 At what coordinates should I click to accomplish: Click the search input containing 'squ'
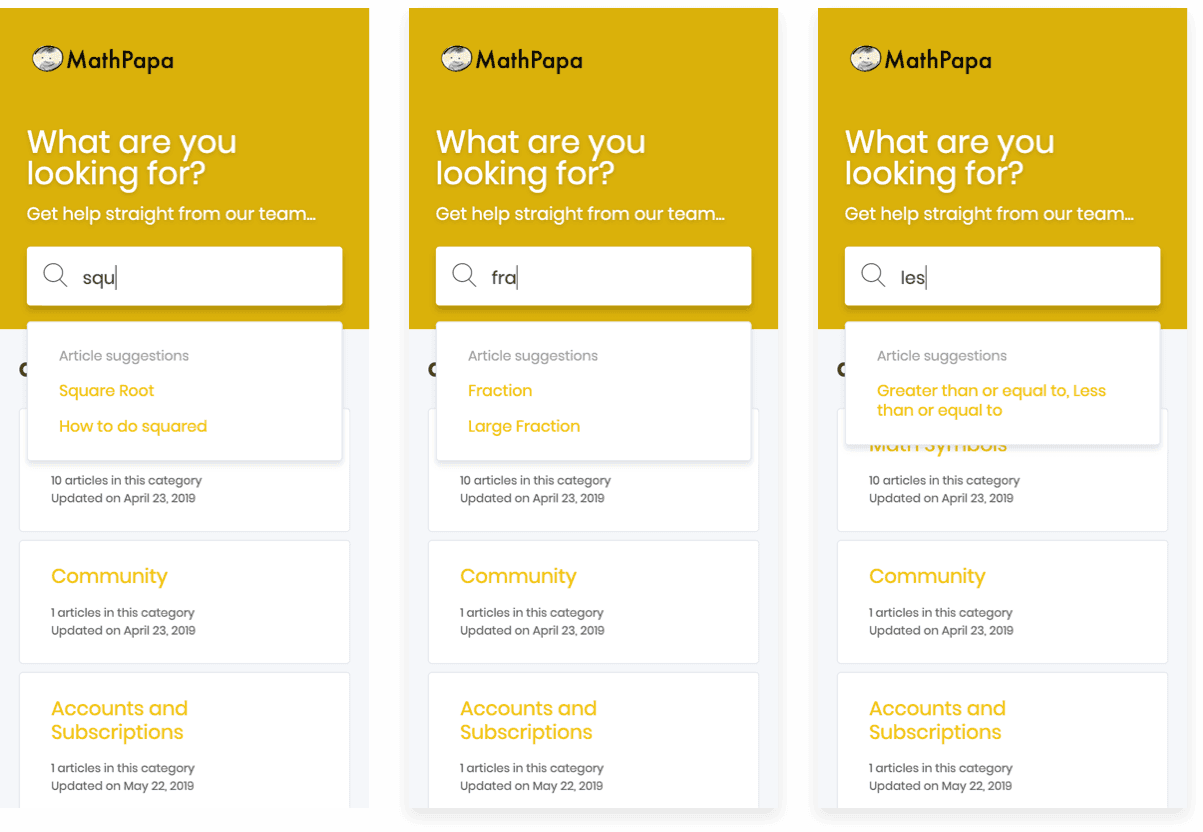tap(184, 275)
